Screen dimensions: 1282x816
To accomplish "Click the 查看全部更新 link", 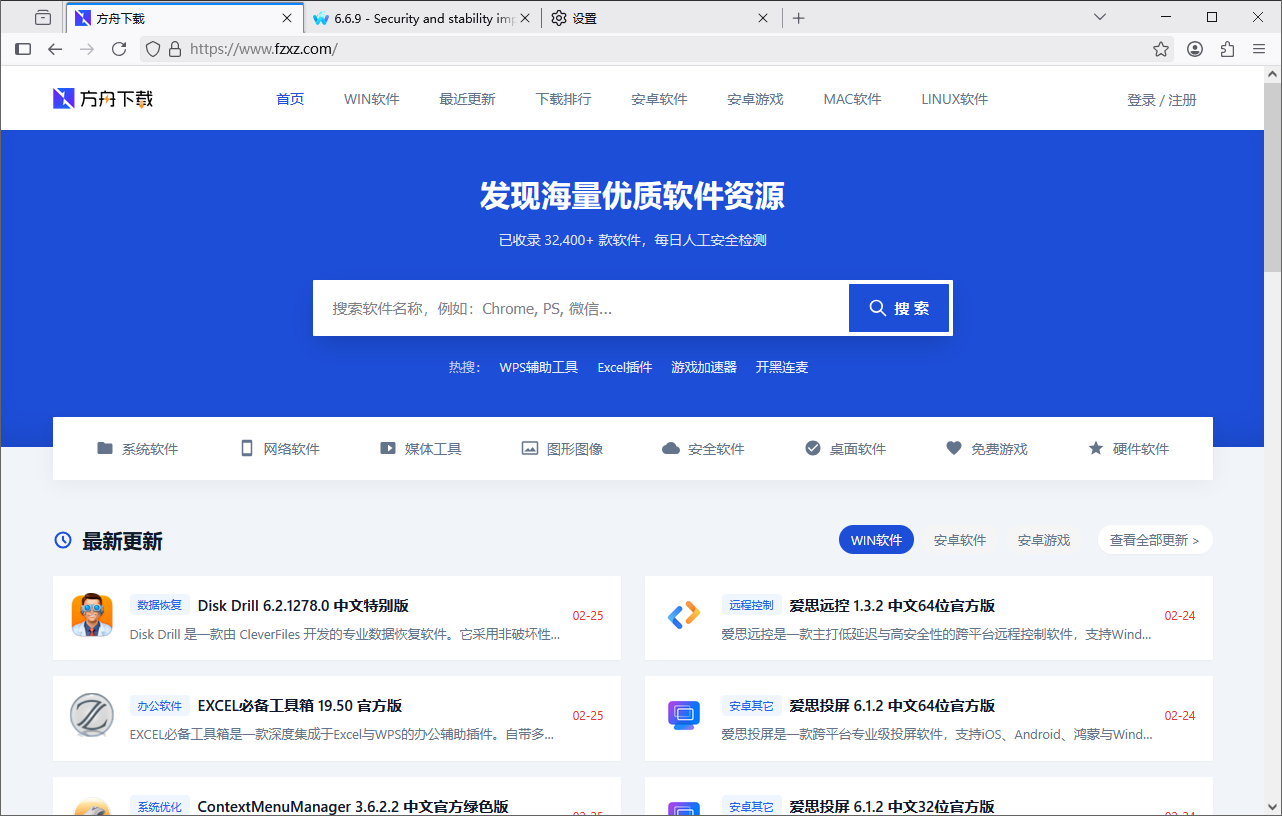I will (1154, 539).
